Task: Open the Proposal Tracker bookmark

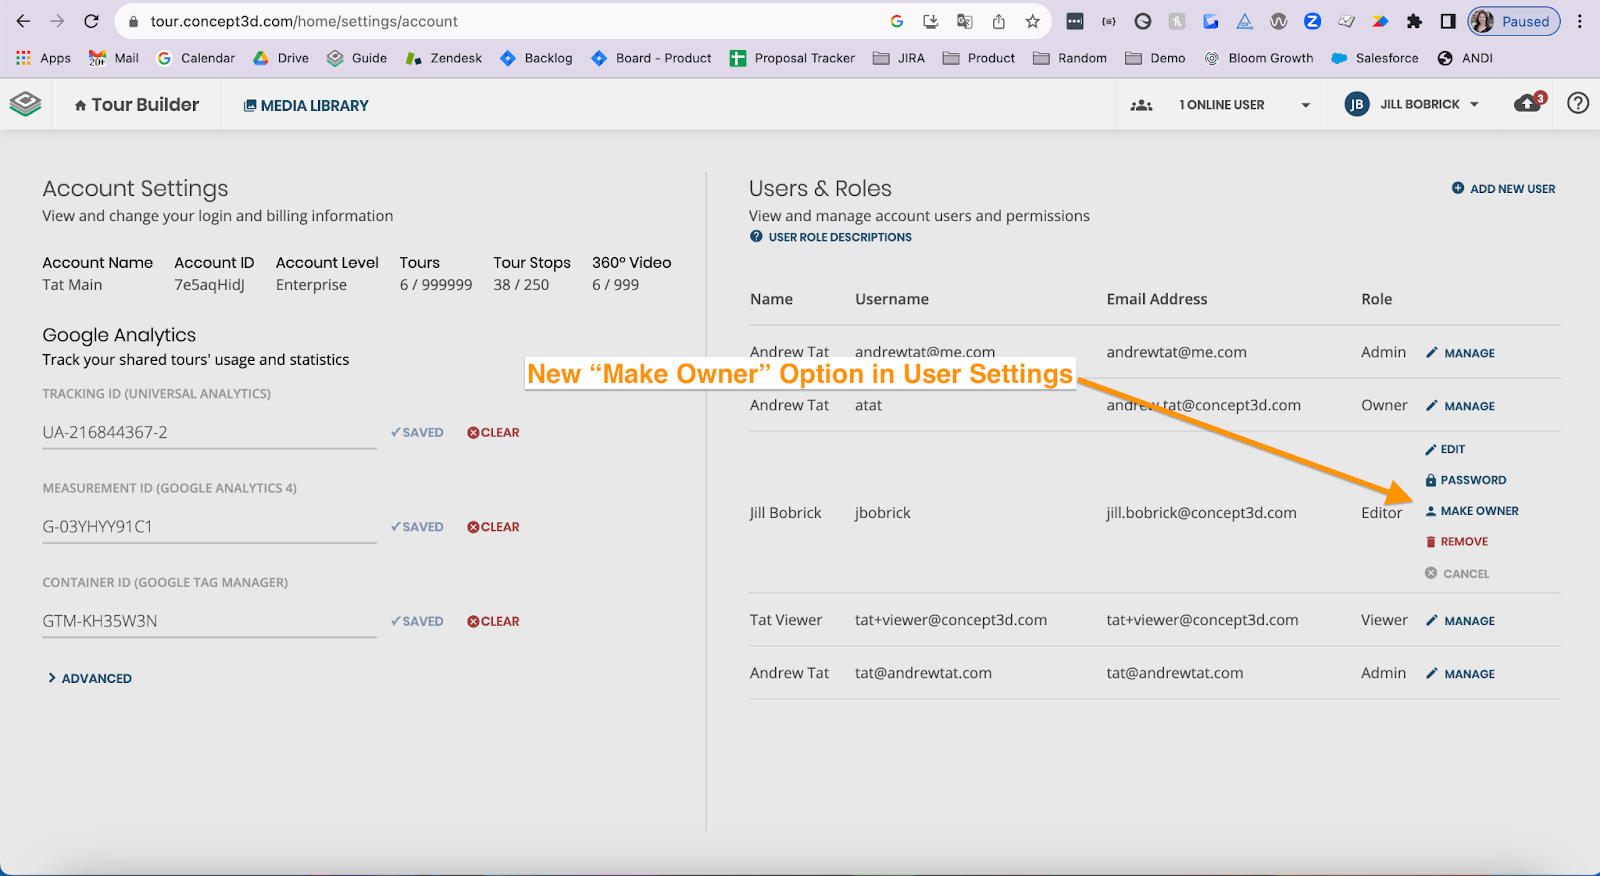Action: coord(792,58)
